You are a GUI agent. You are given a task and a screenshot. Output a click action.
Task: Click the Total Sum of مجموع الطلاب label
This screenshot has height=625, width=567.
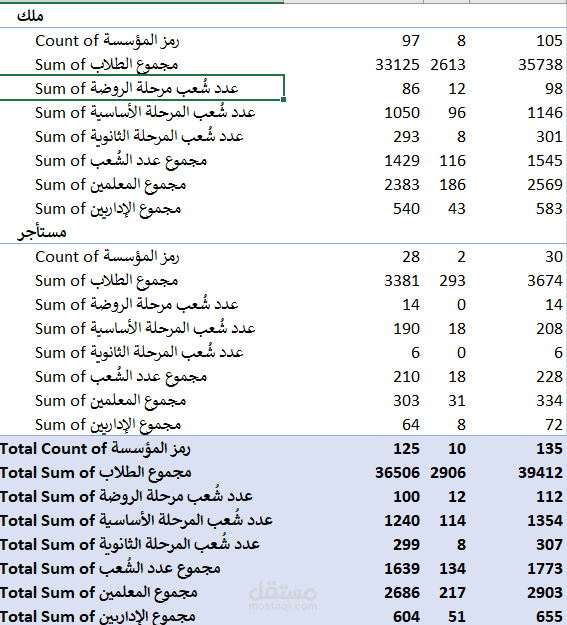click(96, 473)
